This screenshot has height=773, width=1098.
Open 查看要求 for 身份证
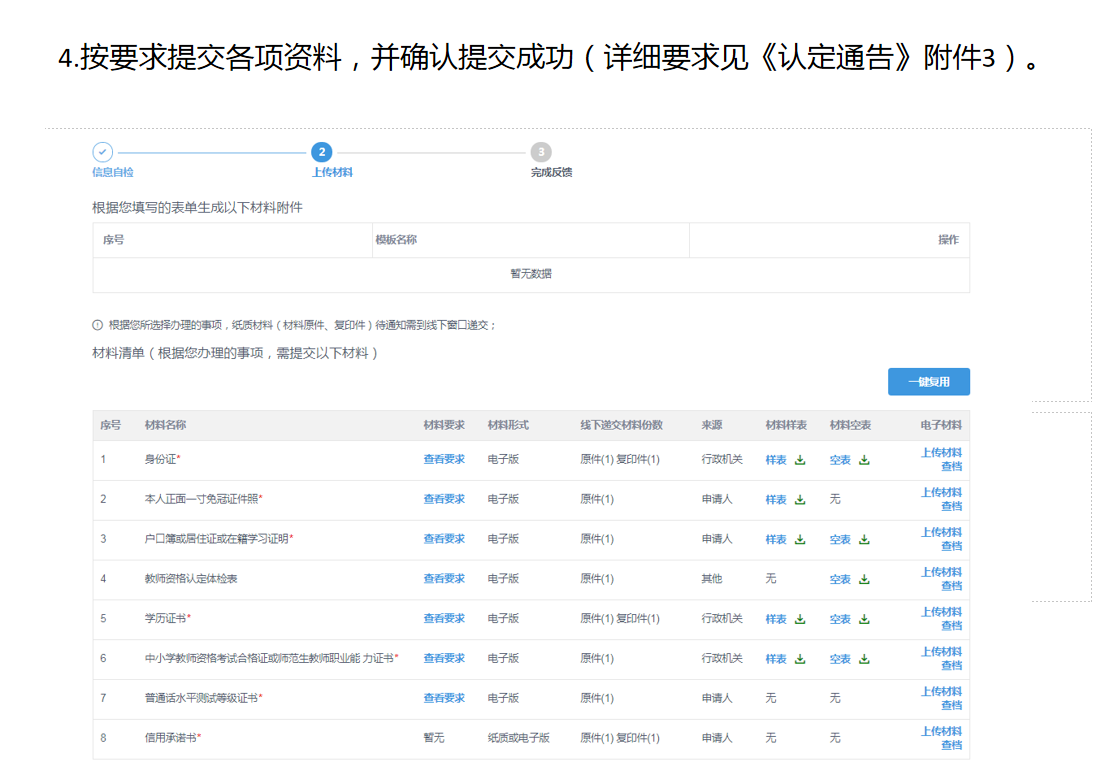pos(444,459)
